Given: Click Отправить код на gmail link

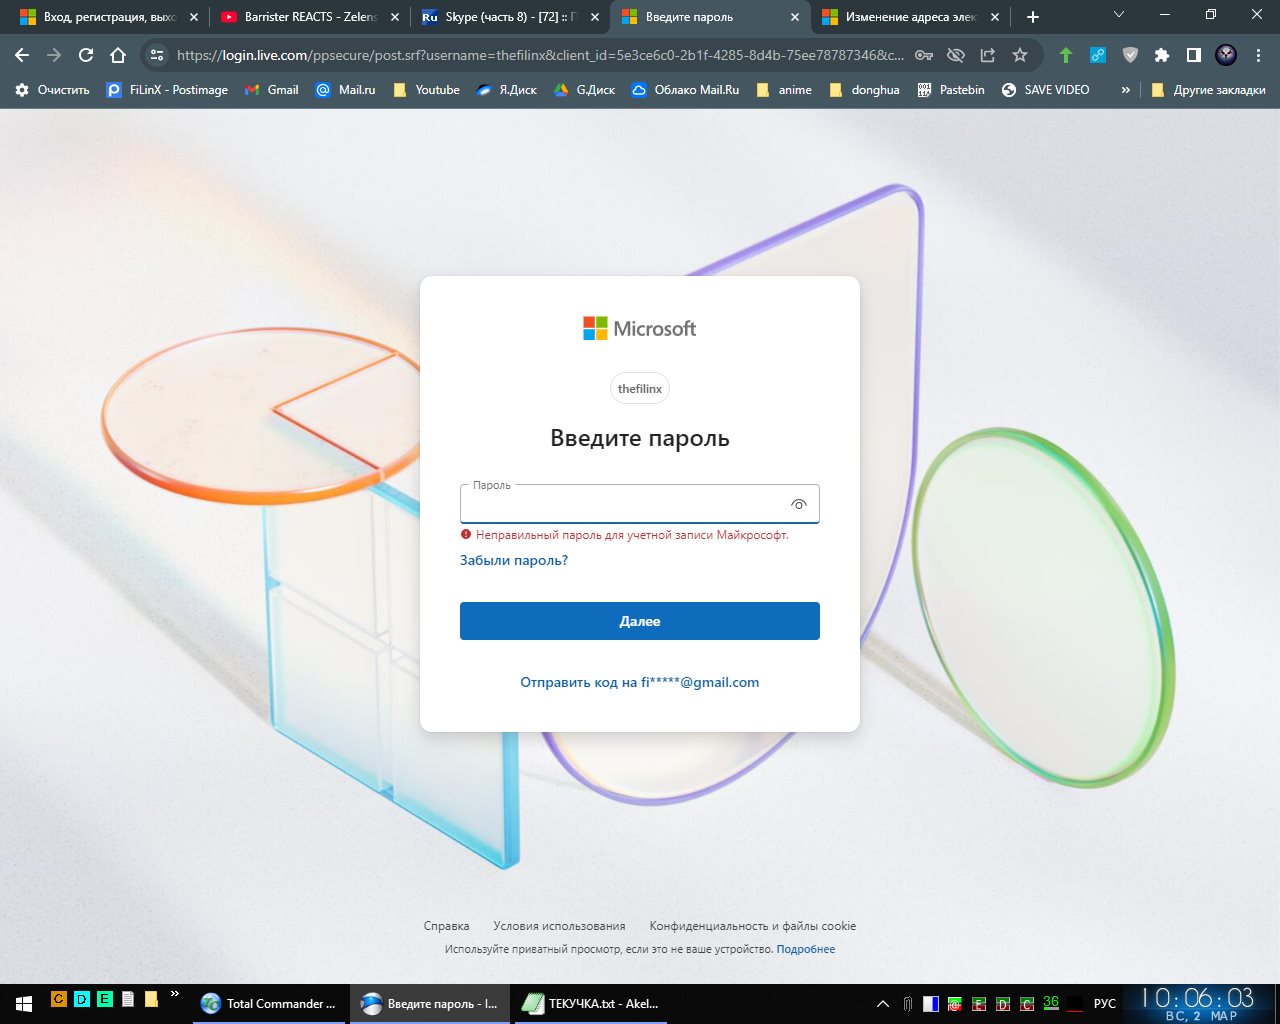Looking at the screenshot, I should pos(640,682).
